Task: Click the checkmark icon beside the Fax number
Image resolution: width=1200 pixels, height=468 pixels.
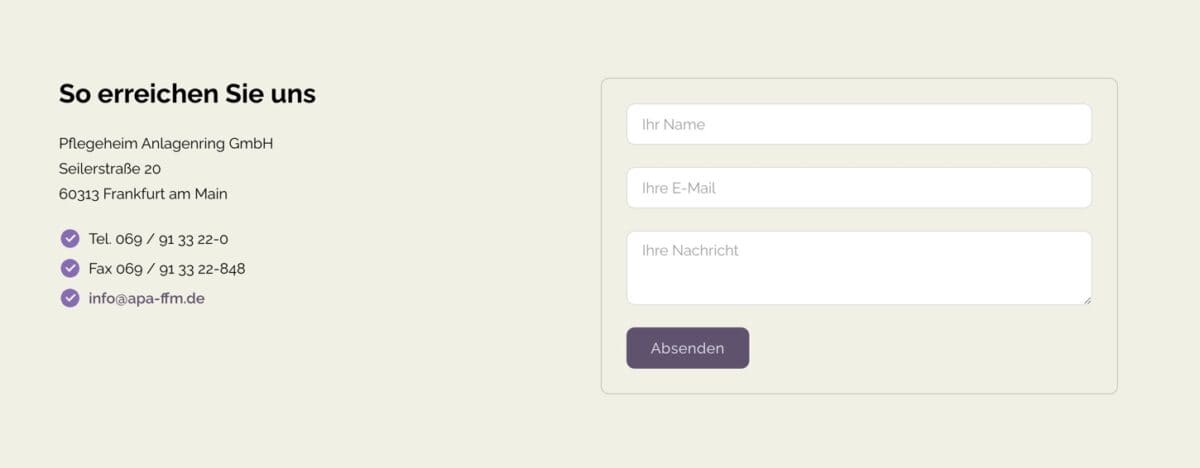Action: coord(70,268)
